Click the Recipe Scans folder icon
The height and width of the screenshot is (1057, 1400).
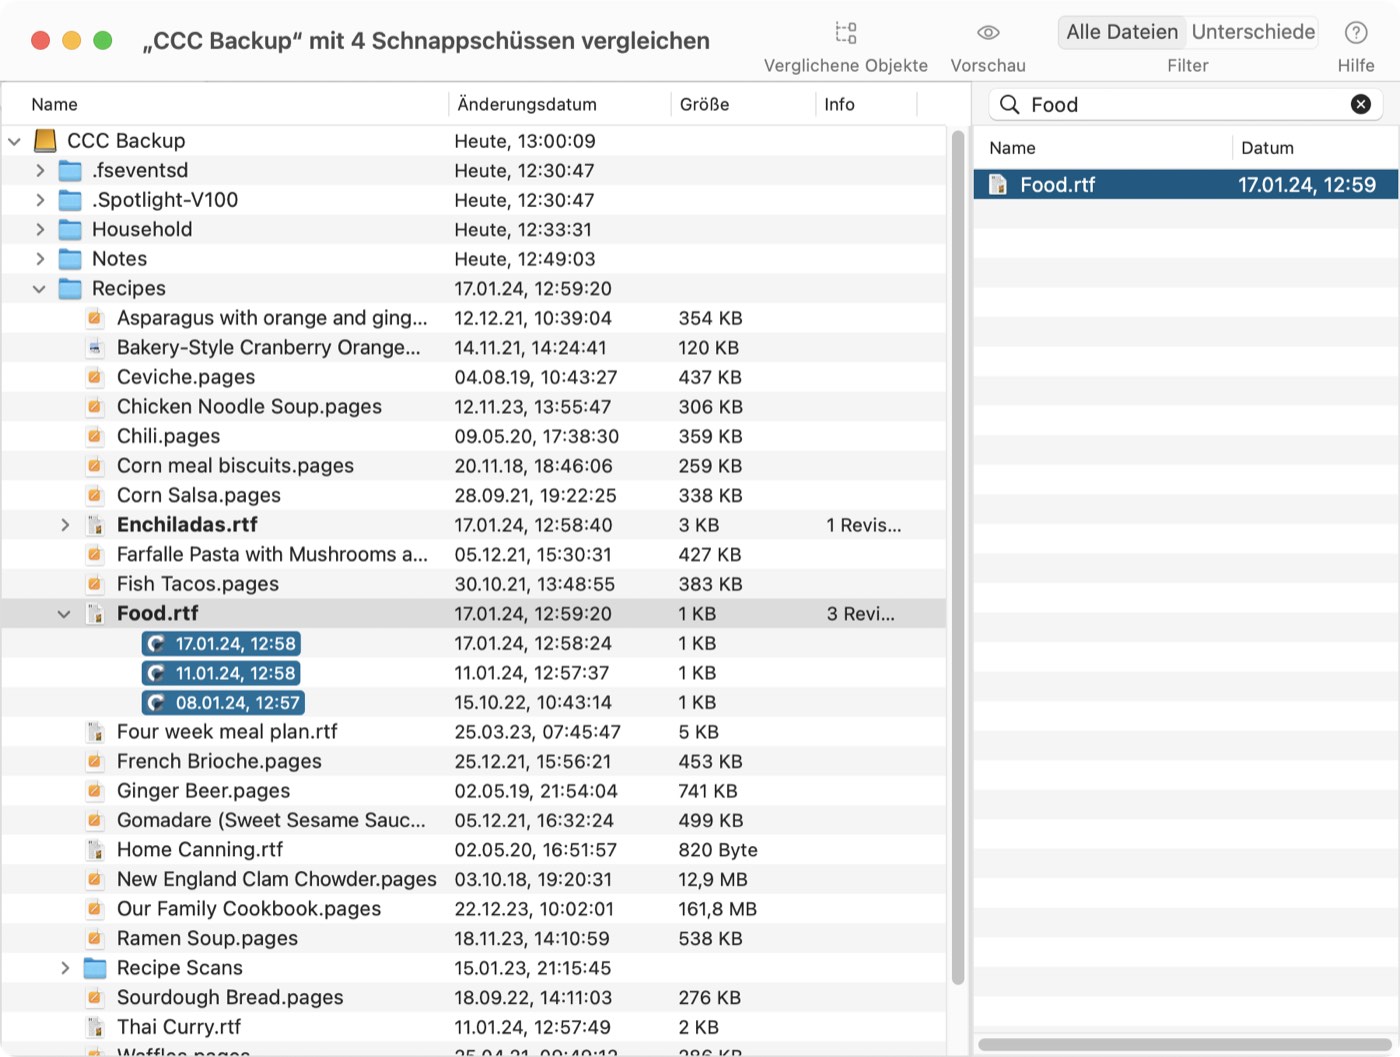[x=95, y=968]
